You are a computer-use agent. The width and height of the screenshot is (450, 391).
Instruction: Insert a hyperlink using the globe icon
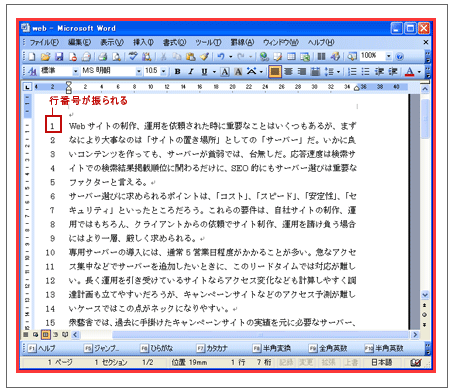264,57
